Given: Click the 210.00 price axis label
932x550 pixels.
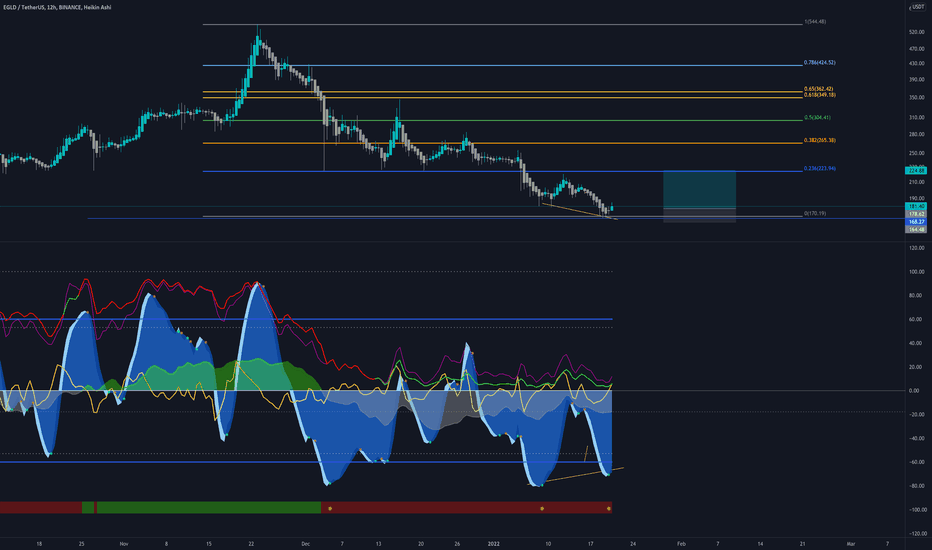Looking at the screenshot, I should click(917, 182).
